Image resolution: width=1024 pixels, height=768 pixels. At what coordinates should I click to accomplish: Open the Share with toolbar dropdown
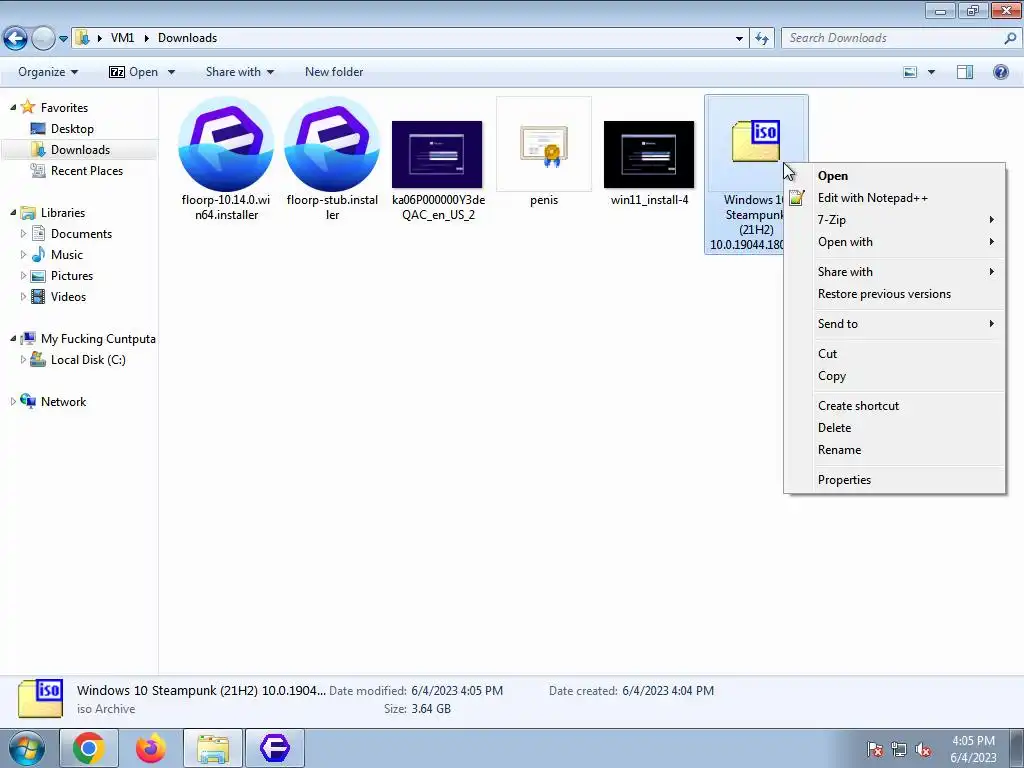(240, 72)
